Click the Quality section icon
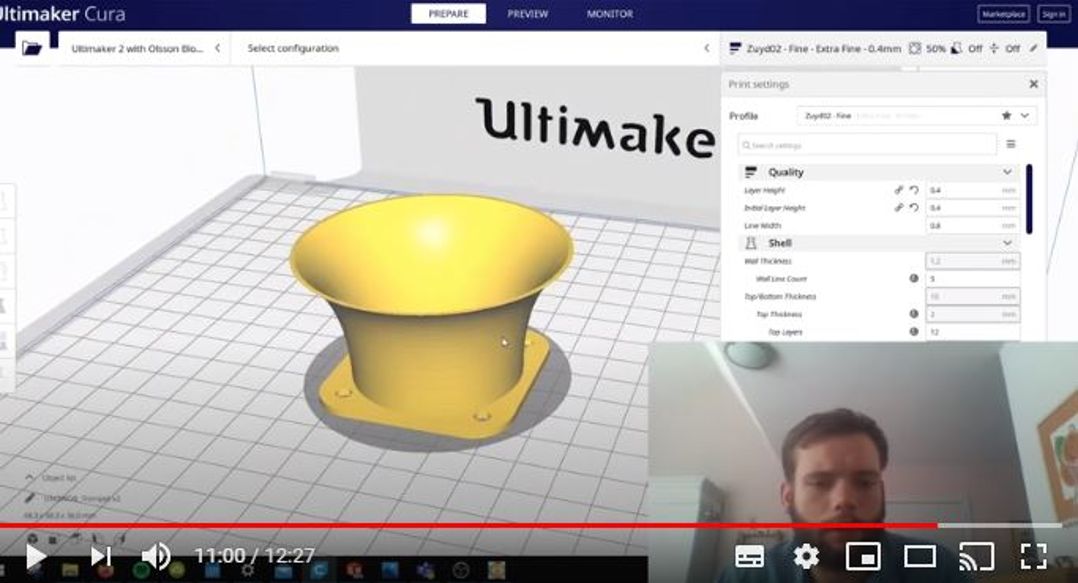 (x=751, y=172)
